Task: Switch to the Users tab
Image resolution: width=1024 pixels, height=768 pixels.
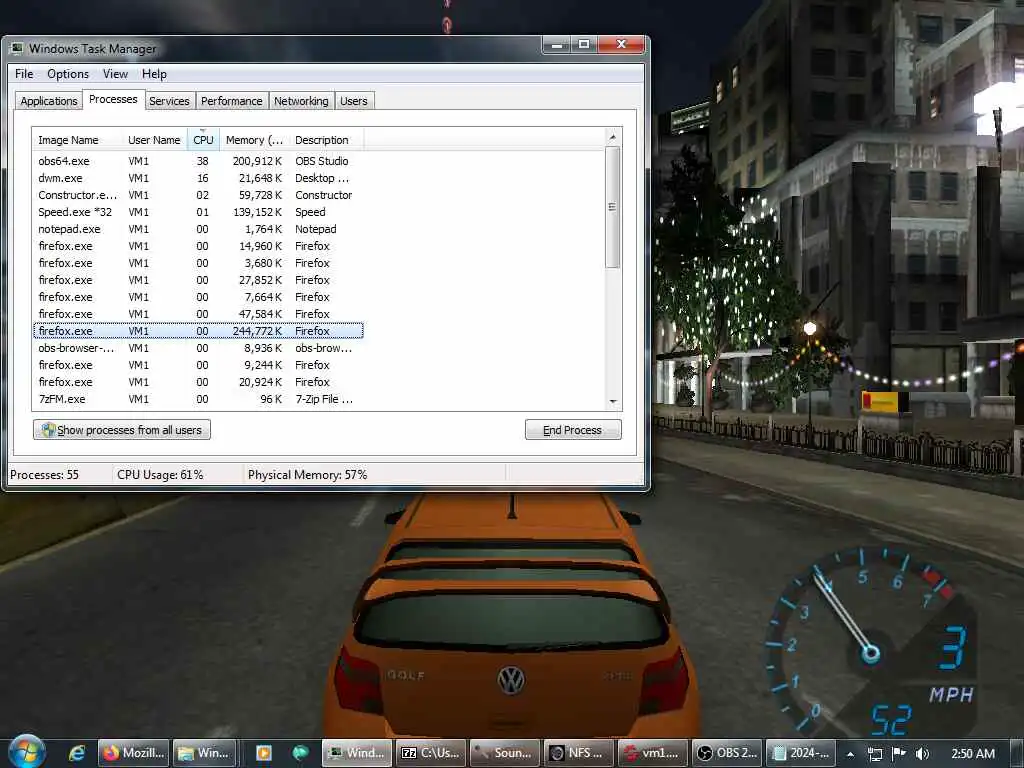Action: tap(353, 101)
